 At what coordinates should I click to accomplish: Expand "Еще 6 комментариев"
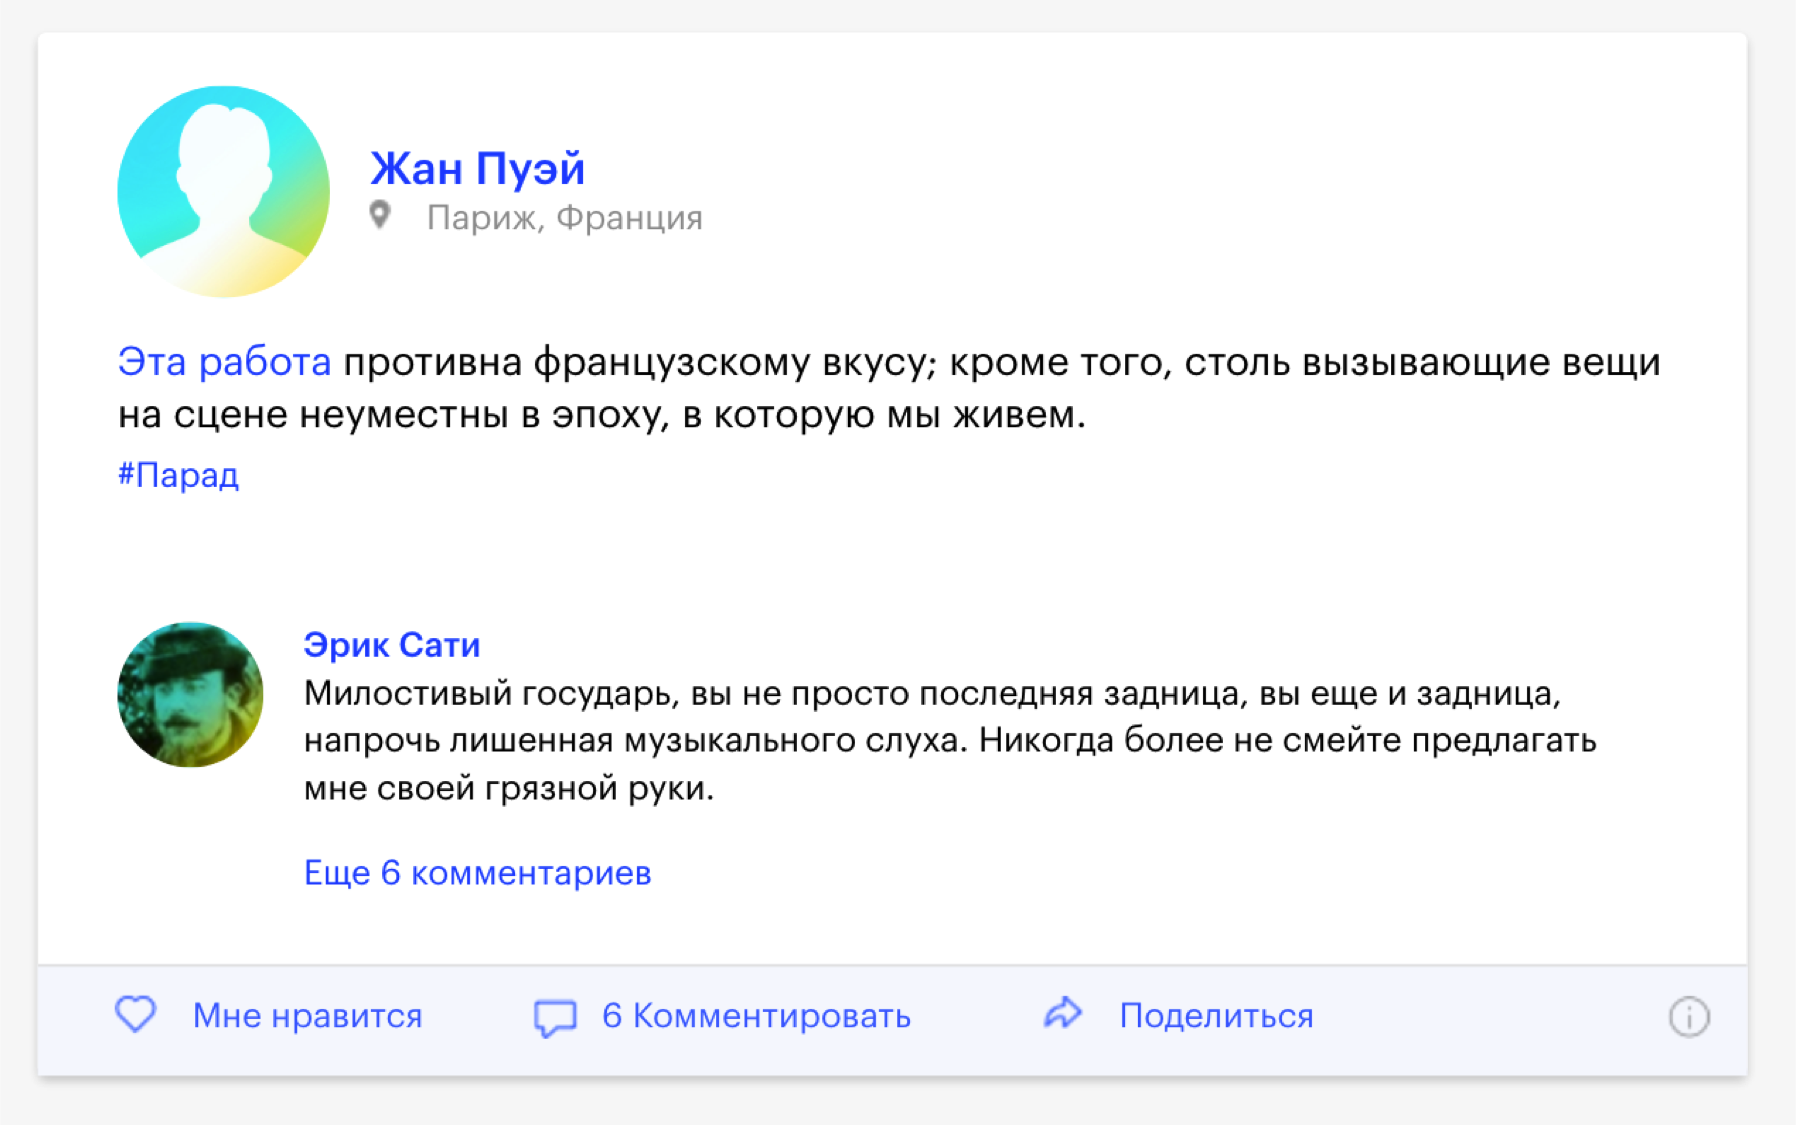tap(478, 873)
